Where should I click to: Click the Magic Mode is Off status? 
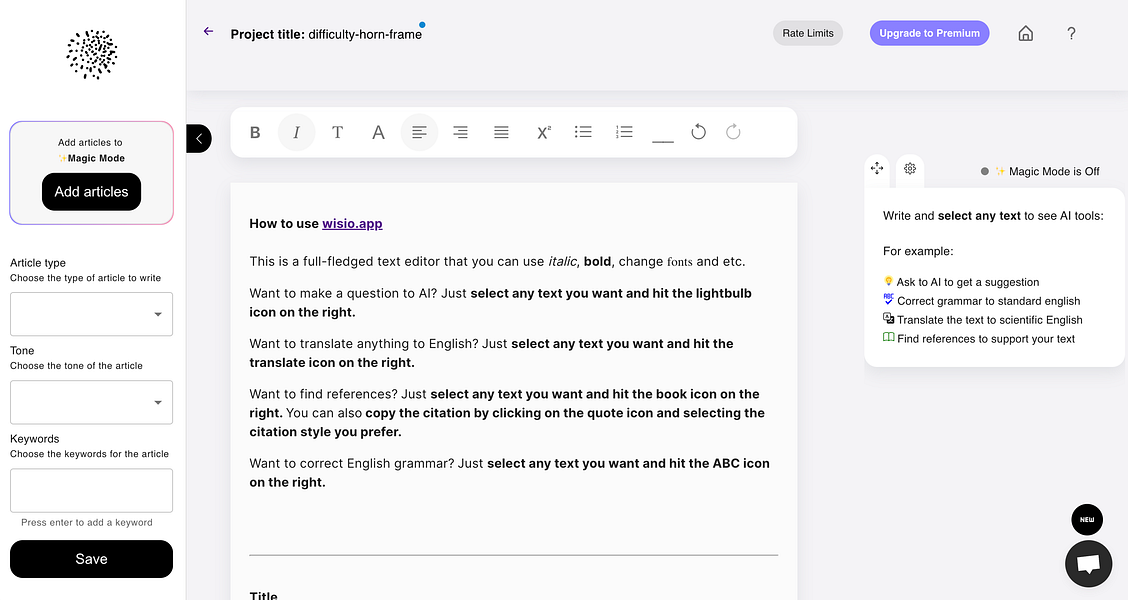(1040, 171)
